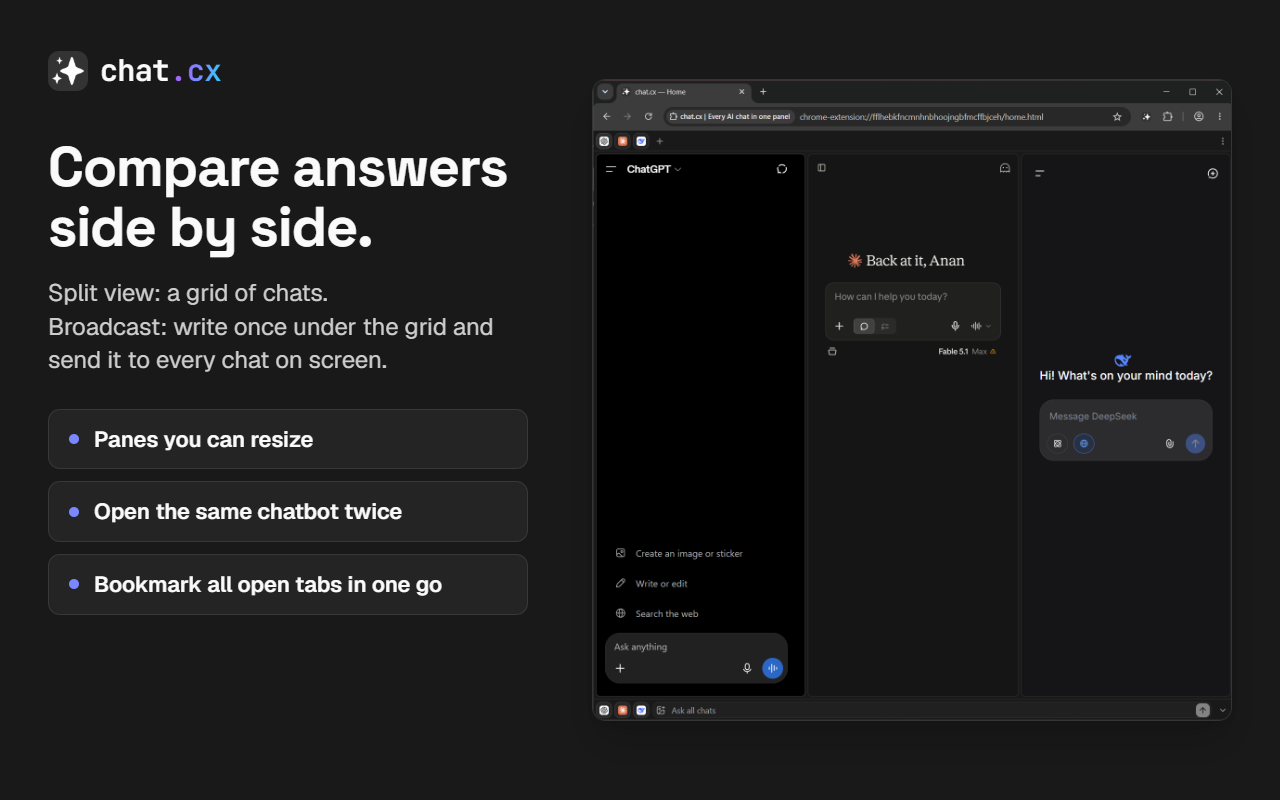Bookmark this page with the star icon

pyautogui.click(x=1117, y=117)
